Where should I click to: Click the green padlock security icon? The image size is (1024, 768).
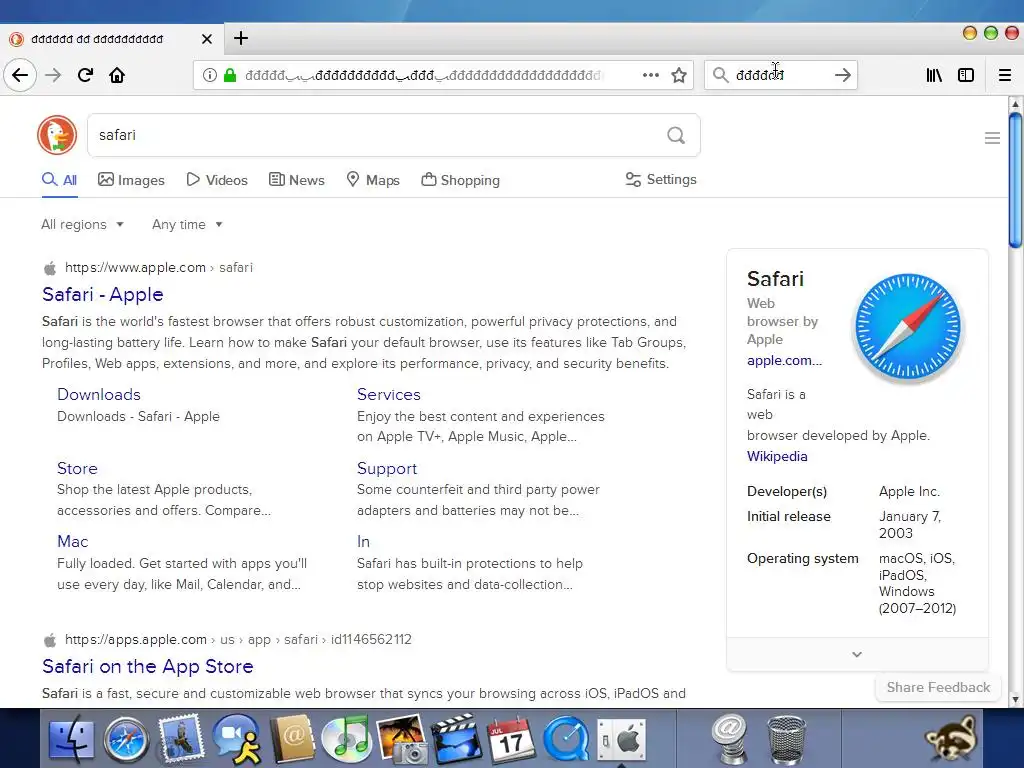point(230,75)
